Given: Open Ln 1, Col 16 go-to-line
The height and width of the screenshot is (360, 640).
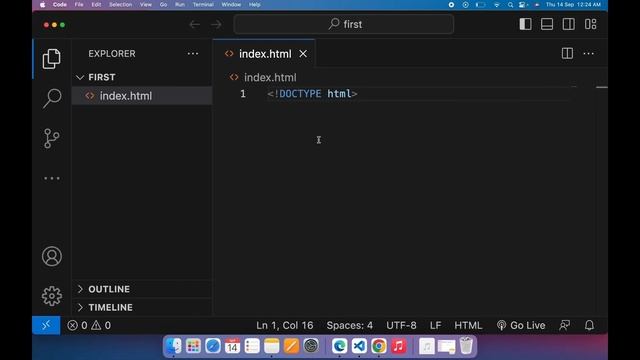Looking at the screenshot, I should coord(284,325).
